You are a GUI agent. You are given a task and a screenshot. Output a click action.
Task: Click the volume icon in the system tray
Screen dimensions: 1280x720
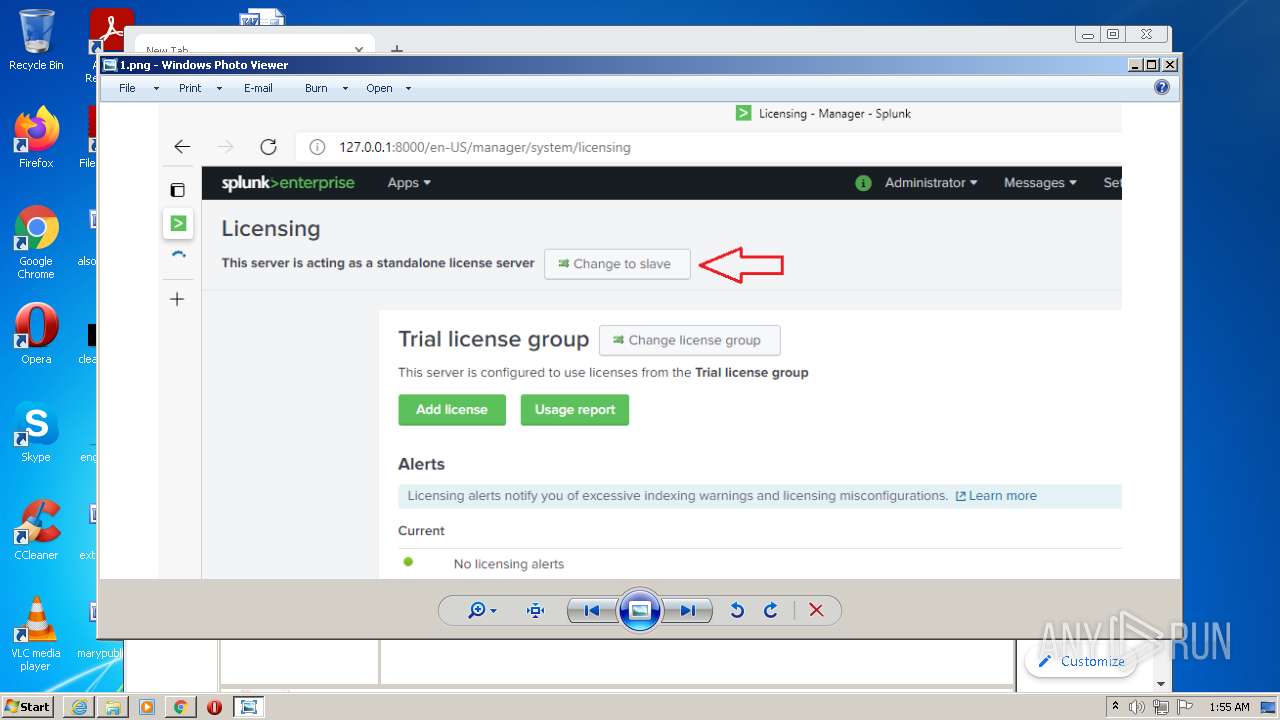point(1137,707)
